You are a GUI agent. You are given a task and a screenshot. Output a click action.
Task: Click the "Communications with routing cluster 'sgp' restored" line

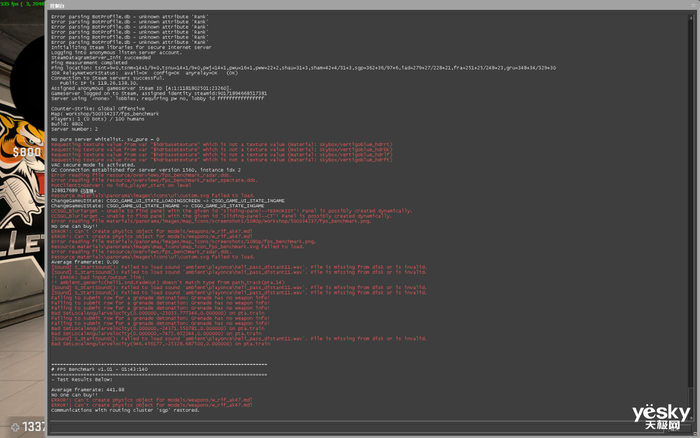(125, 410)
